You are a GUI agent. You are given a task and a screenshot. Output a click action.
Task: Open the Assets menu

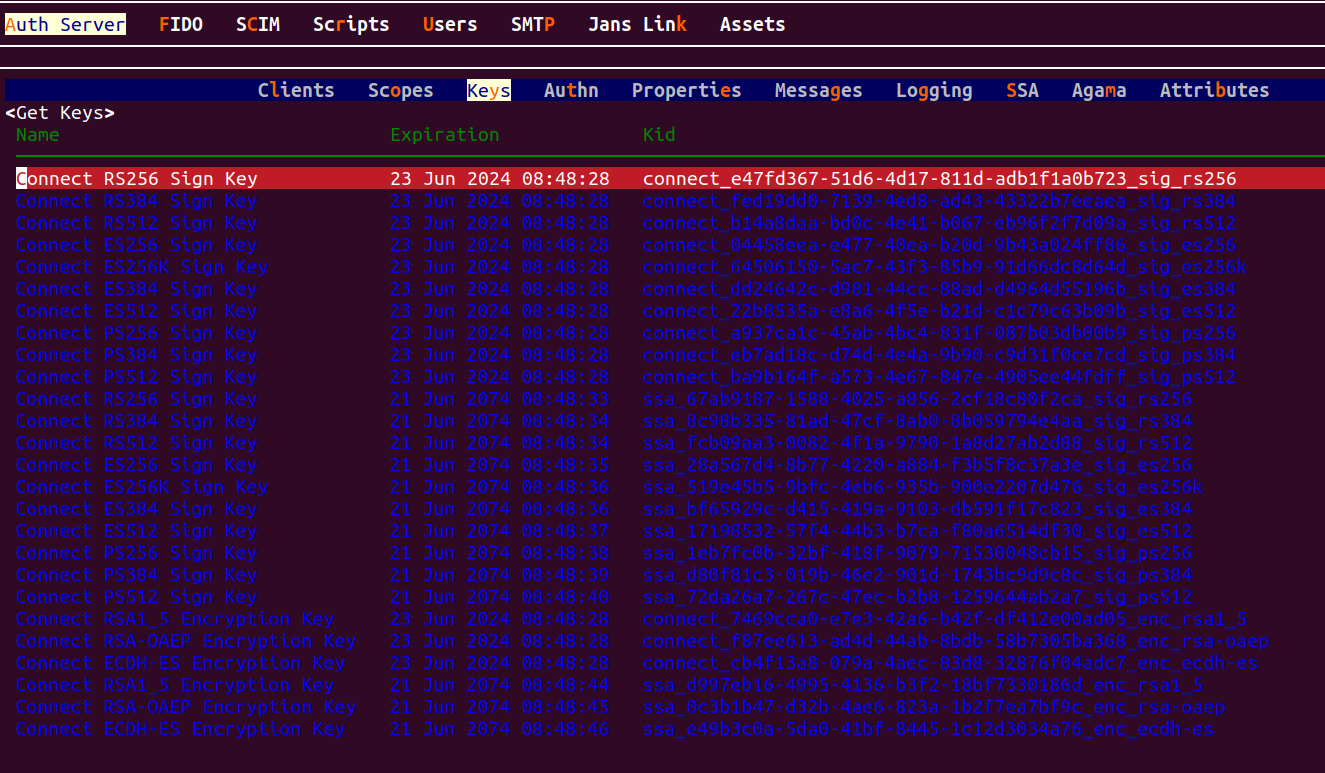click(x=752, y=25)
